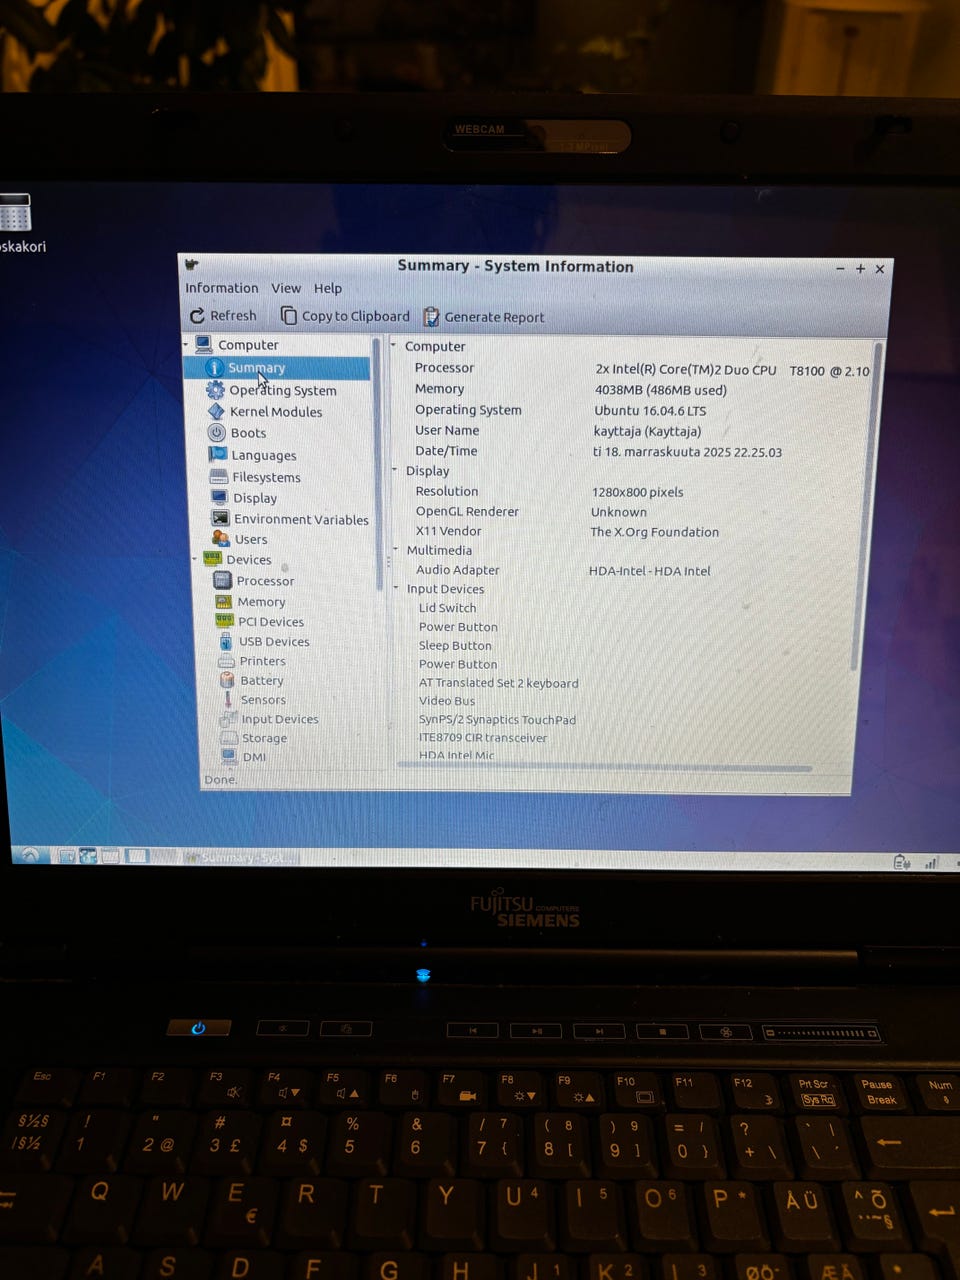Click the Devices card icon in tree
Image resolution: width=960 pixels, height=1280 pixels.
tap(212, 559)
